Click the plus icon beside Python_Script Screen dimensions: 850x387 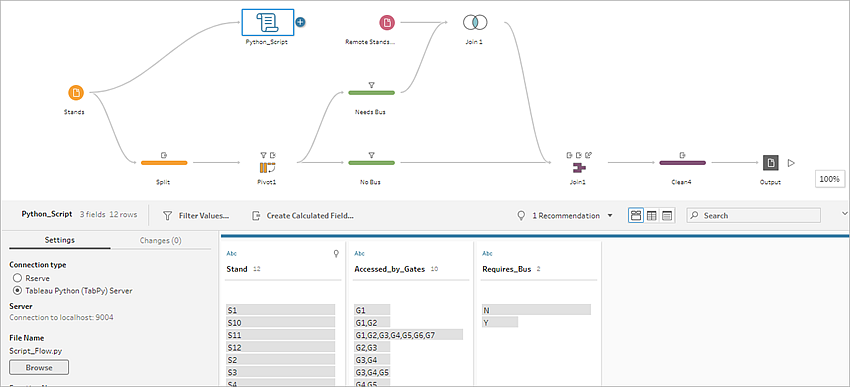pyautogui.click(x=301, y=22)
